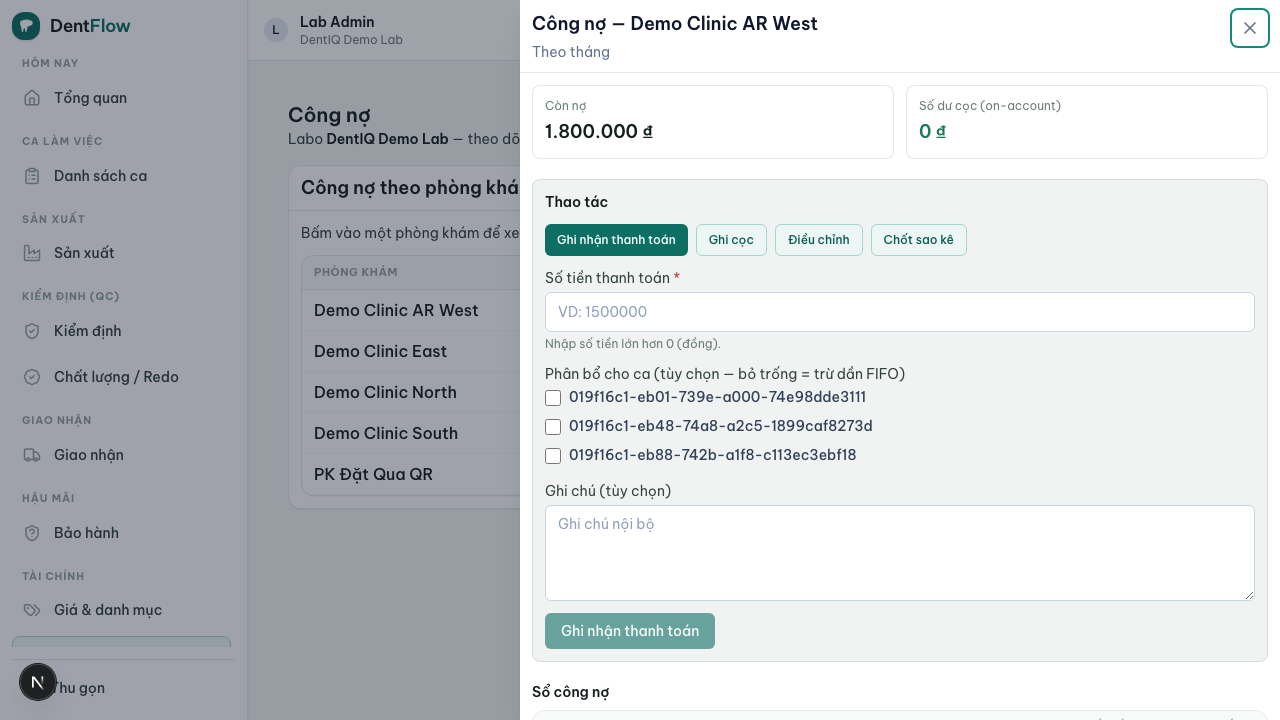Click the Ghi chú nội bộ textarea
Image resolution: width=1280 pixels, height=720 pixels.
click(900, 553)
